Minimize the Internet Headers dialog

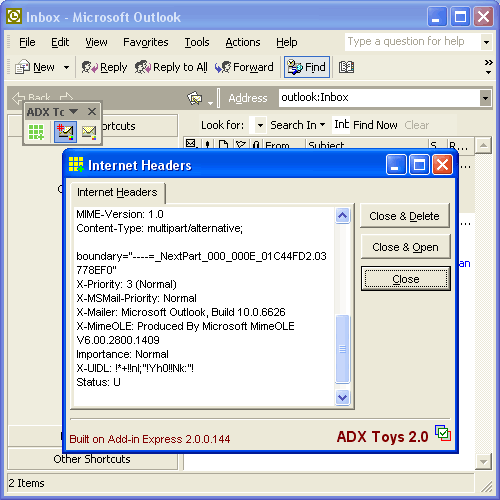tap(396, 165)
